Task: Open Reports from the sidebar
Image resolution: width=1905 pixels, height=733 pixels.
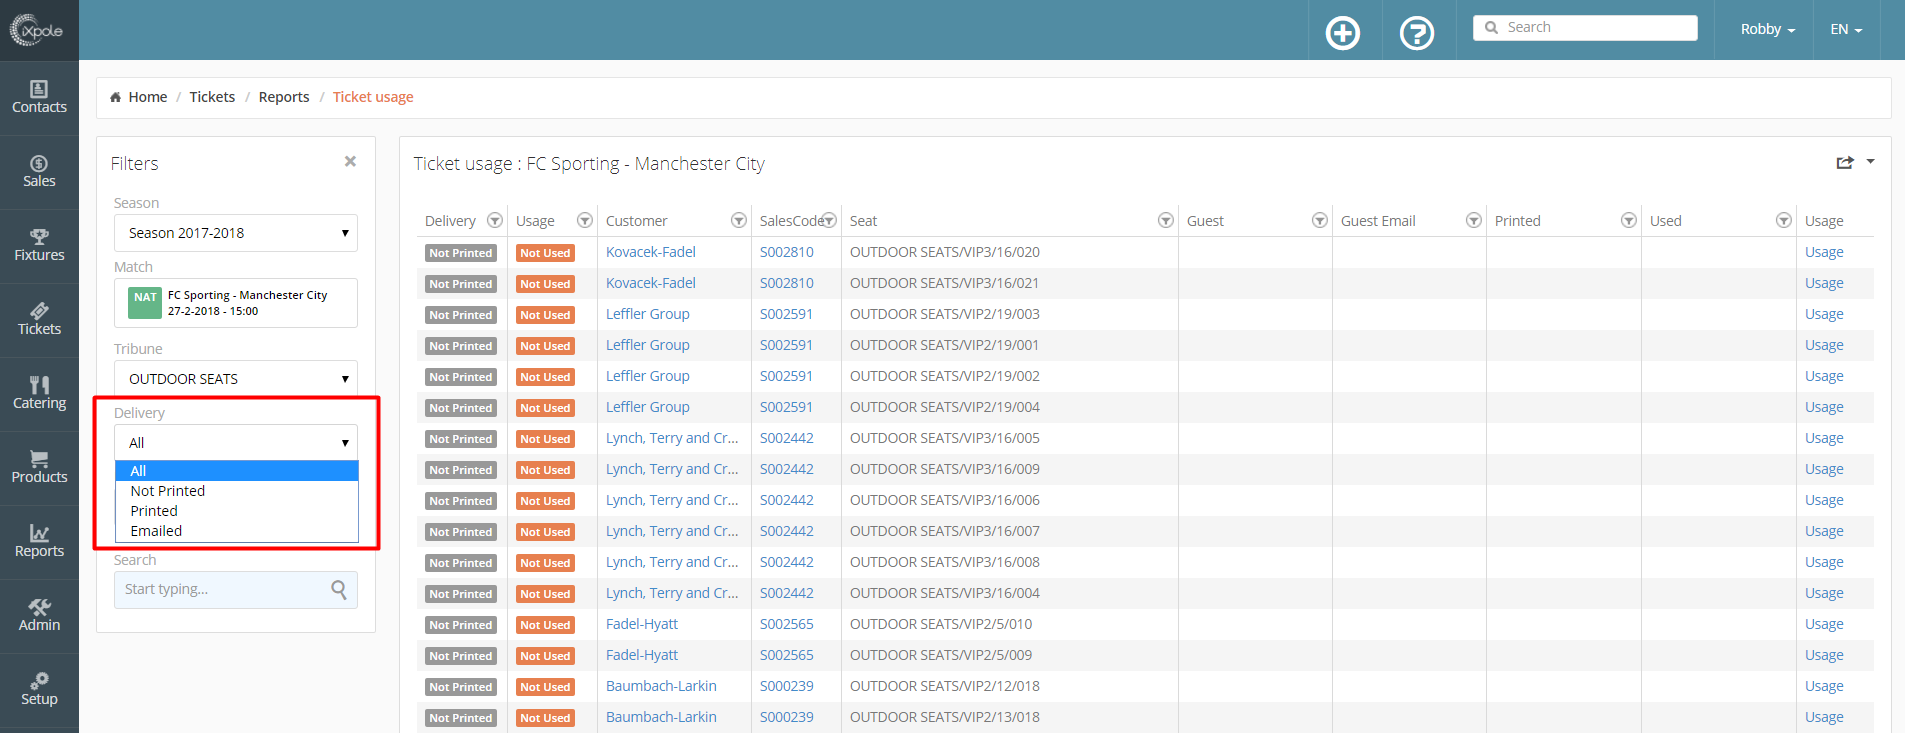Action: (x=39, y=542)
